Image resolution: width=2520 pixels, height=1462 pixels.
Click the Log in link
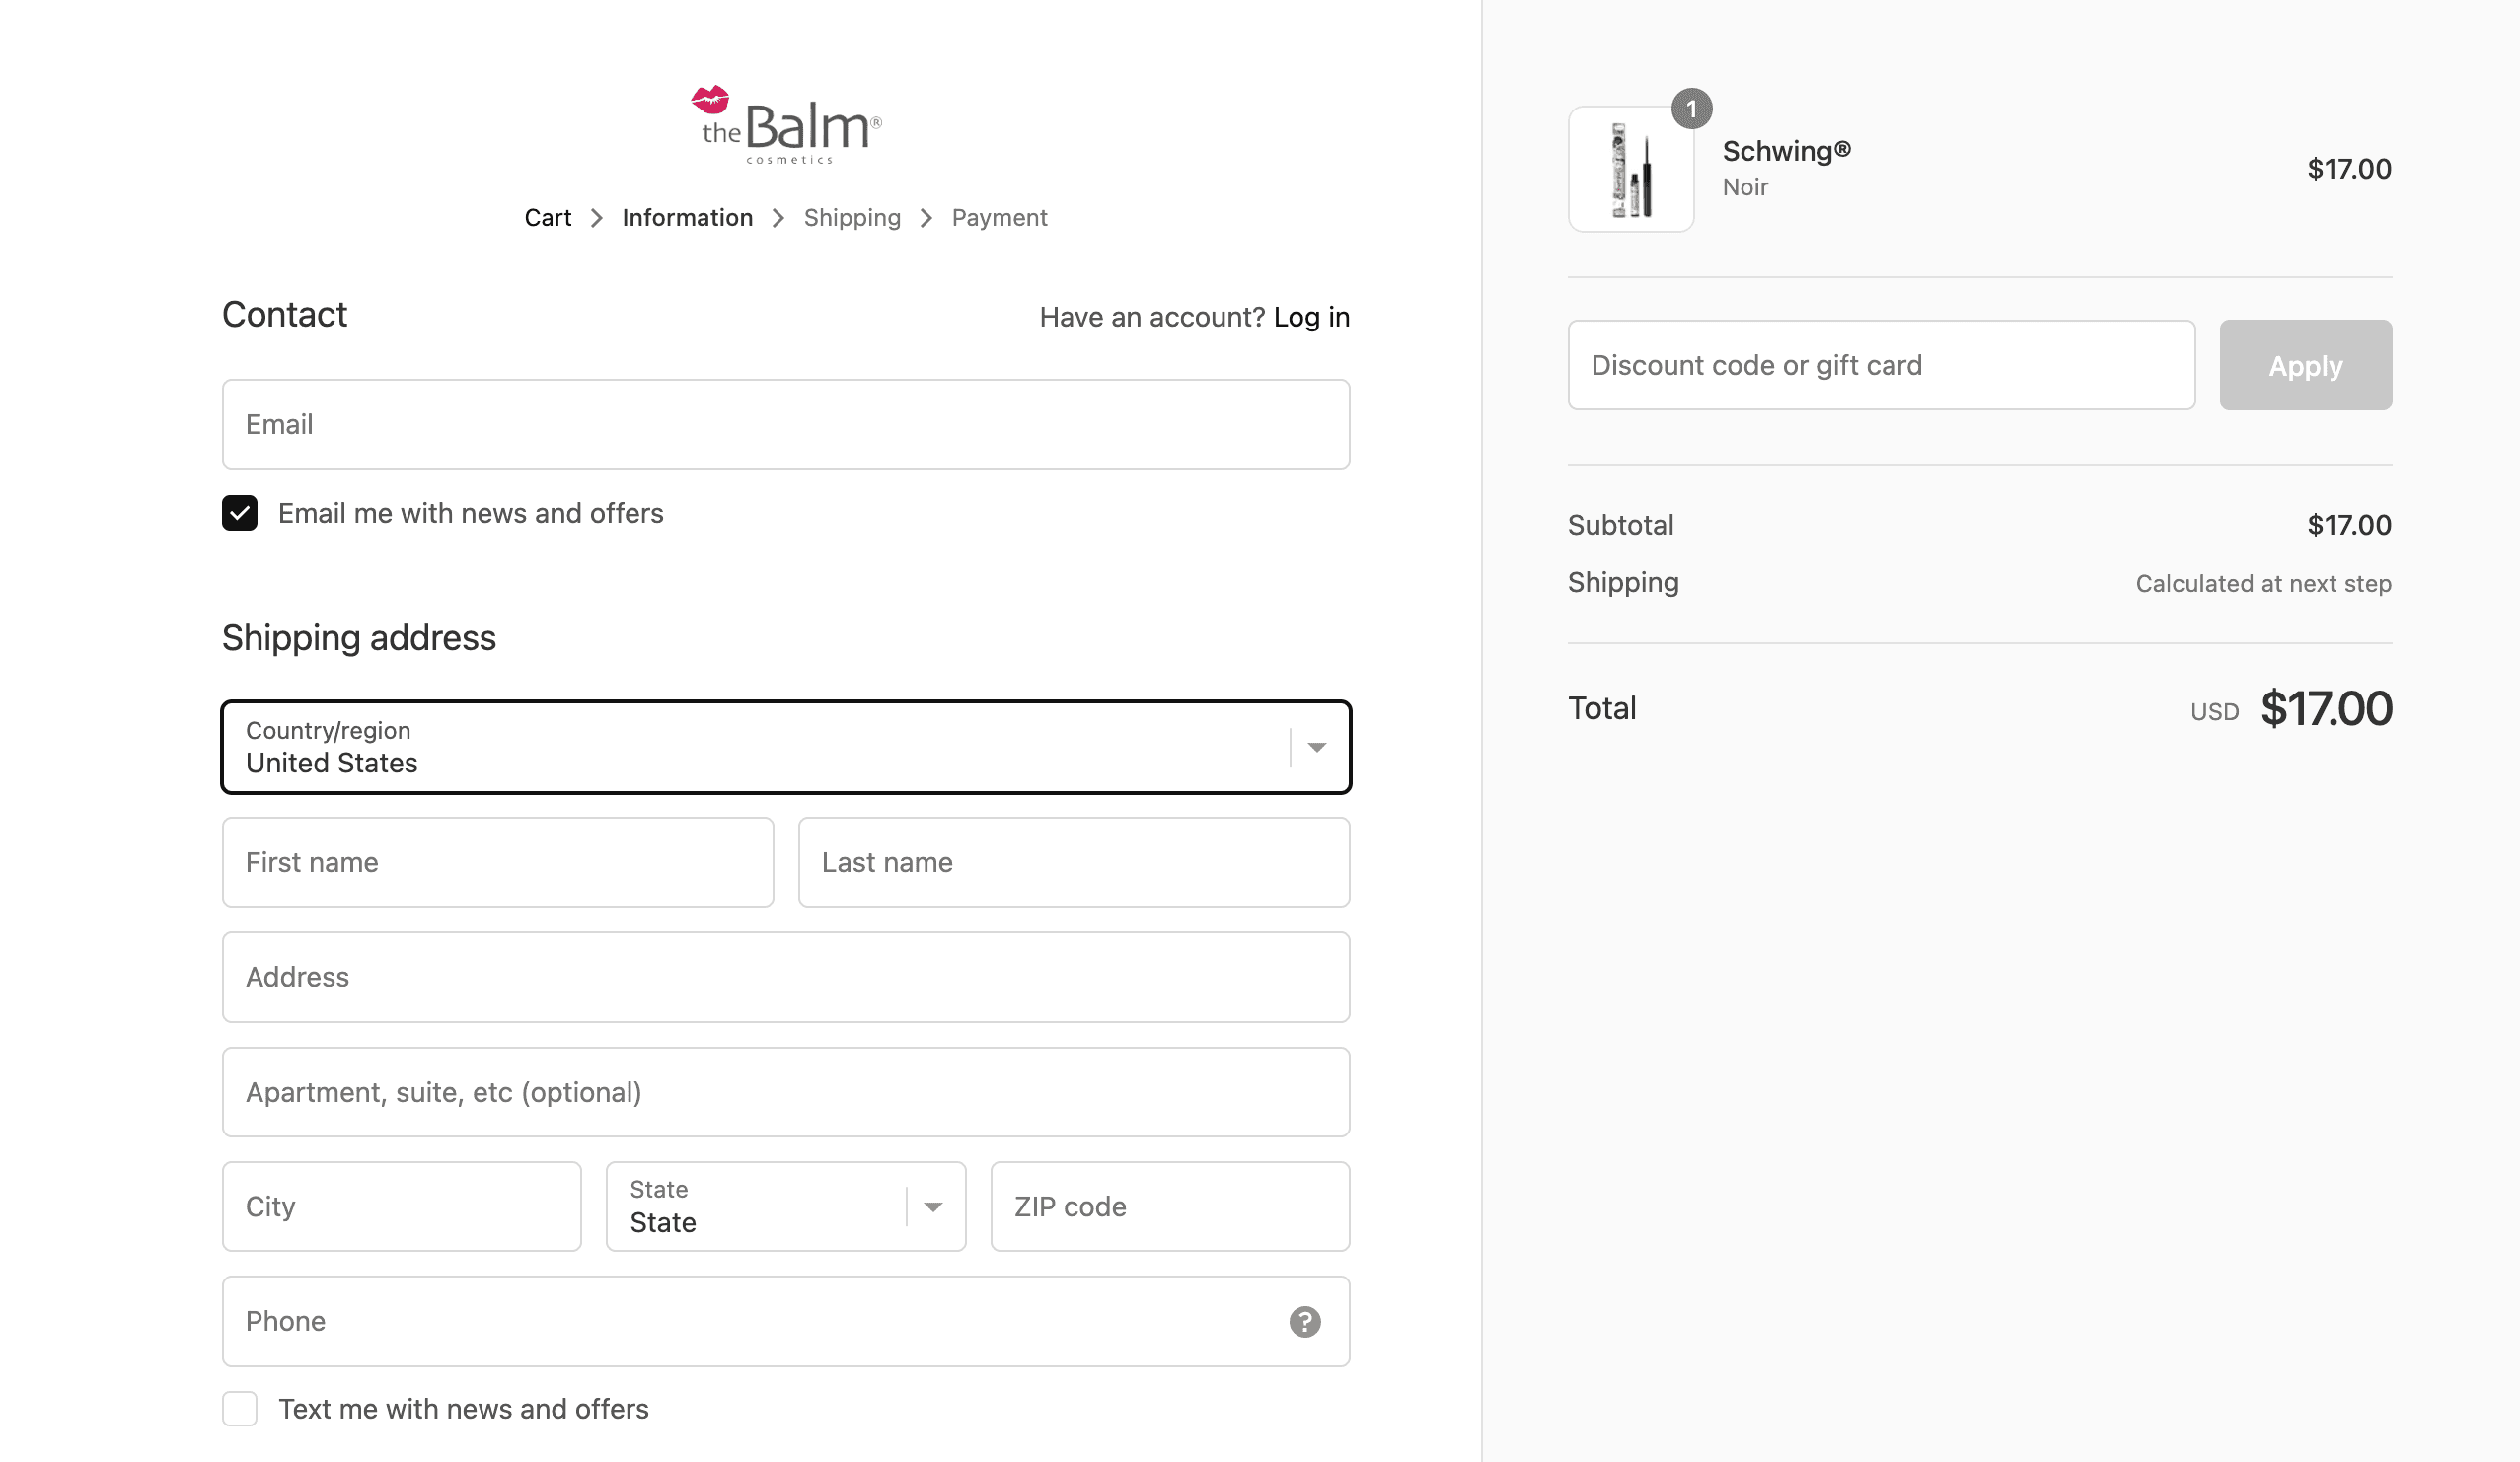[x=1311, y=317]
